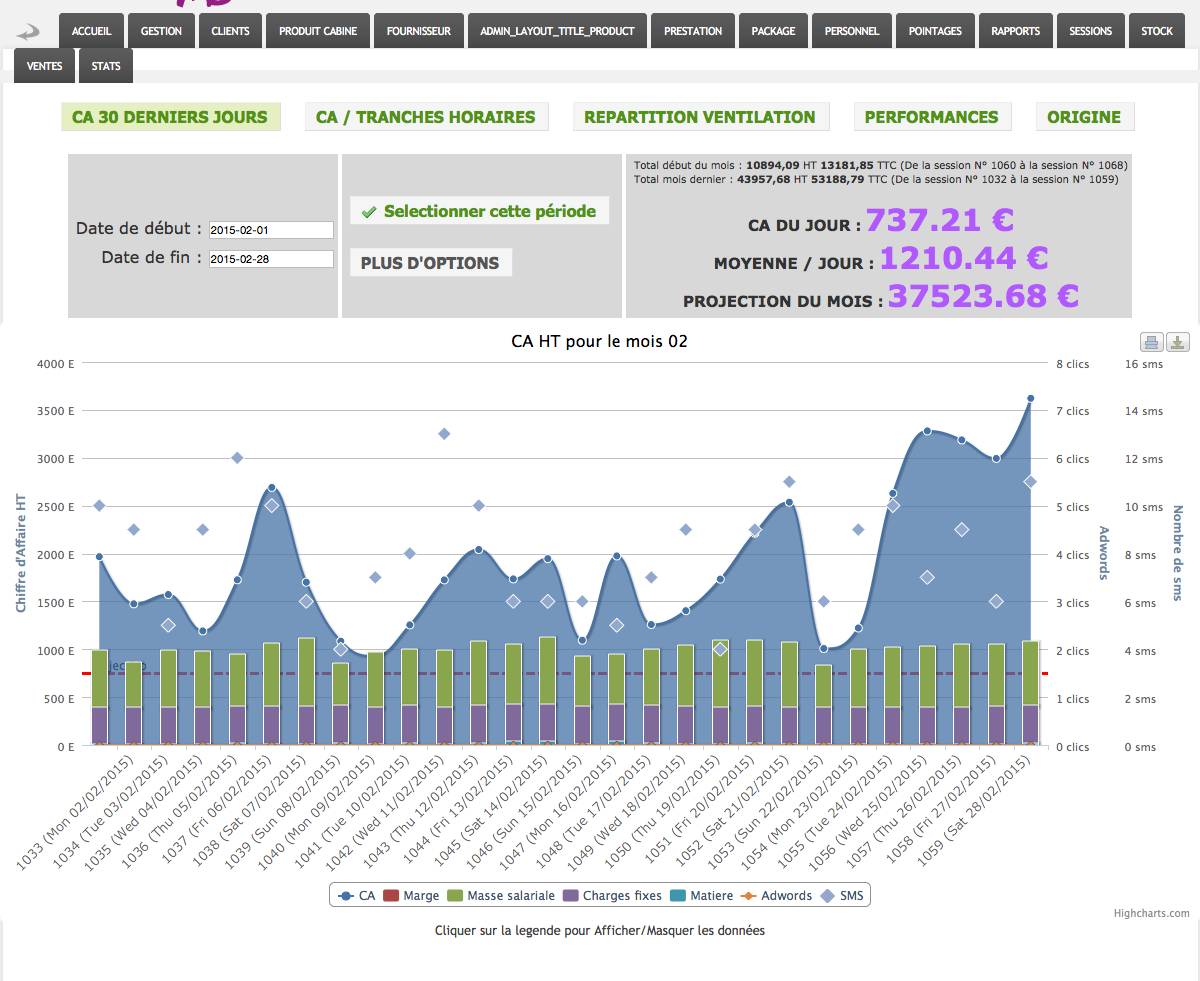Switch to the PRODUIT CABINE tab

pos(318,31)
